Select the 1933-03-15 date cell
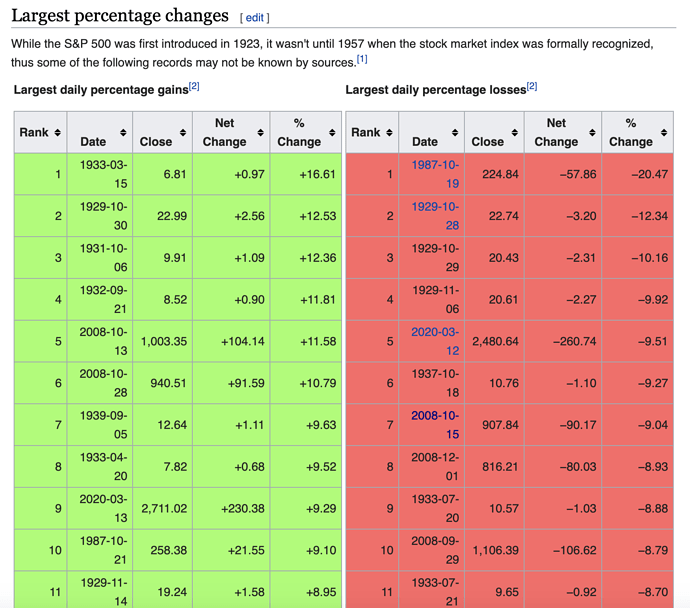Screen dimensions: 690x608 coord(100,174)
